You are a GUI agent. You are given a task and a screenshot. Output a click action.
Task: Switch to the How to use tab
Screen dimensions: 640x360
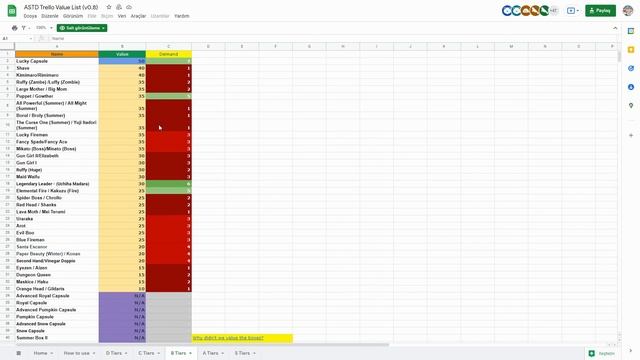pyautogui.click(x=77, y=353)
